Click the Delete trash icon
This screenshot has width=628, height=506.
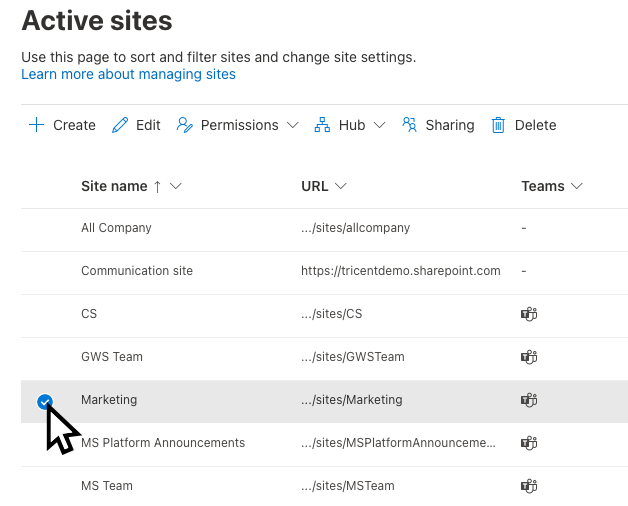point(498,125)
